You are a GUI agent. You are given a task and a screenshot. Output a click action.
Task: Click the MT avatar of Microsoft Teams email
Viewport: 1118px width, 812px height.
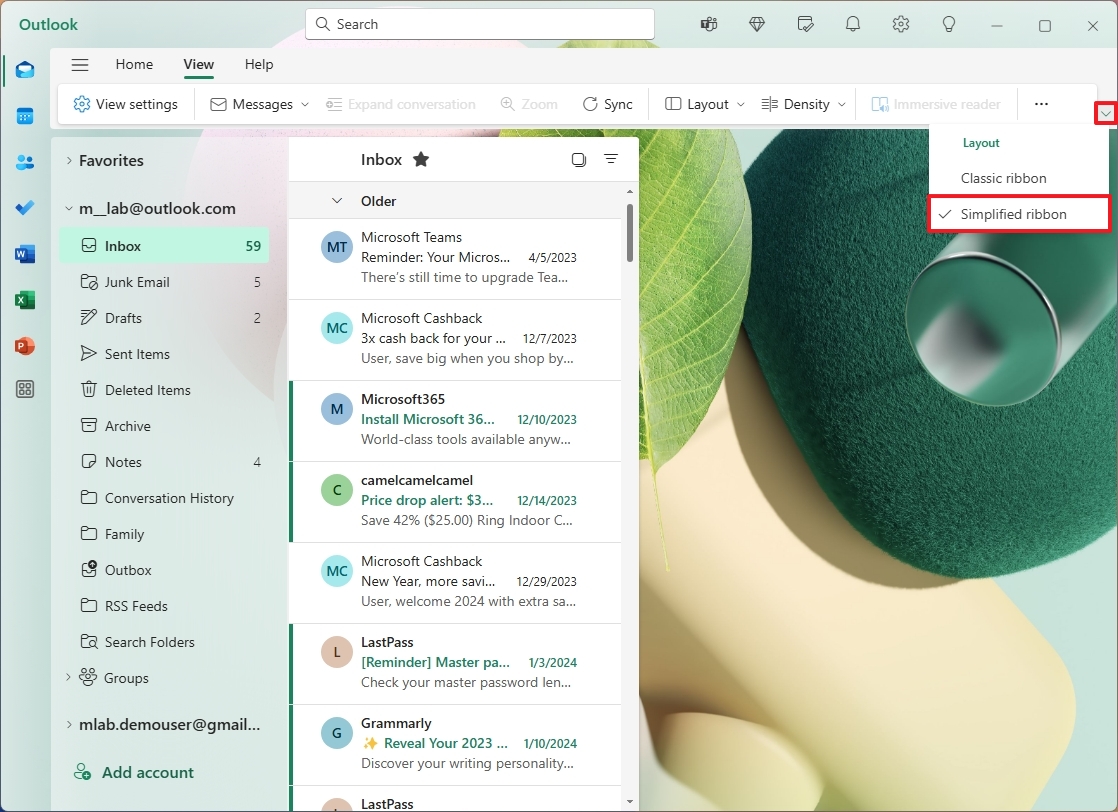337,247
